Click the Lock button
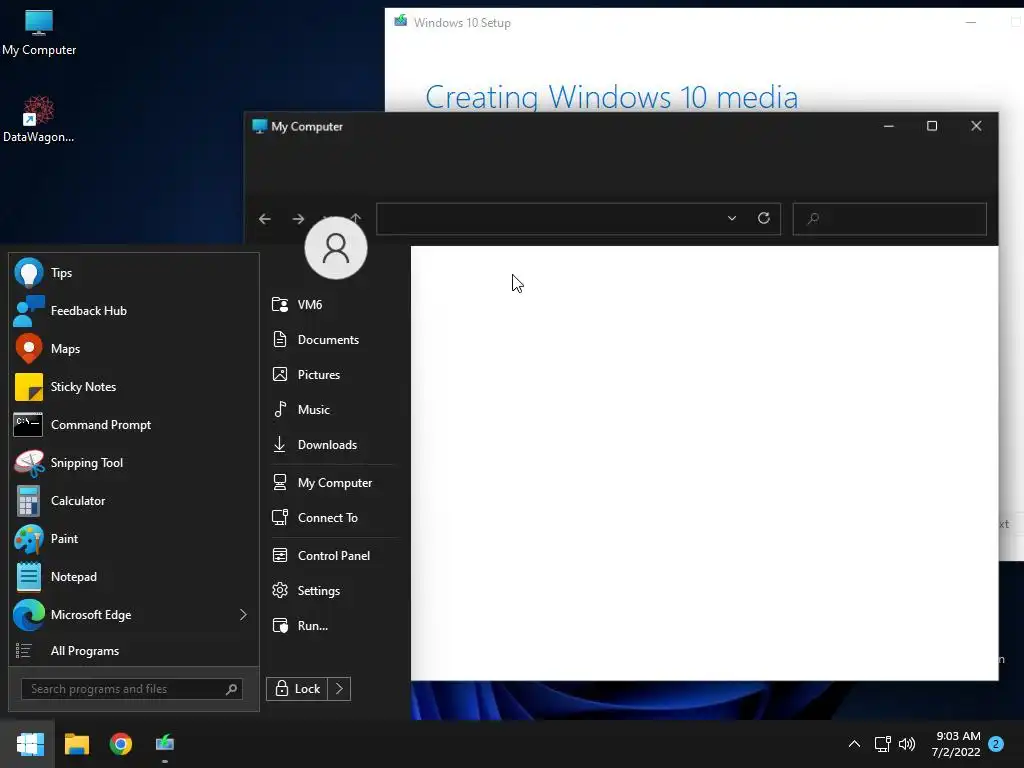The width and height of the screenshot is (1024, 768). tap(297, 689)
